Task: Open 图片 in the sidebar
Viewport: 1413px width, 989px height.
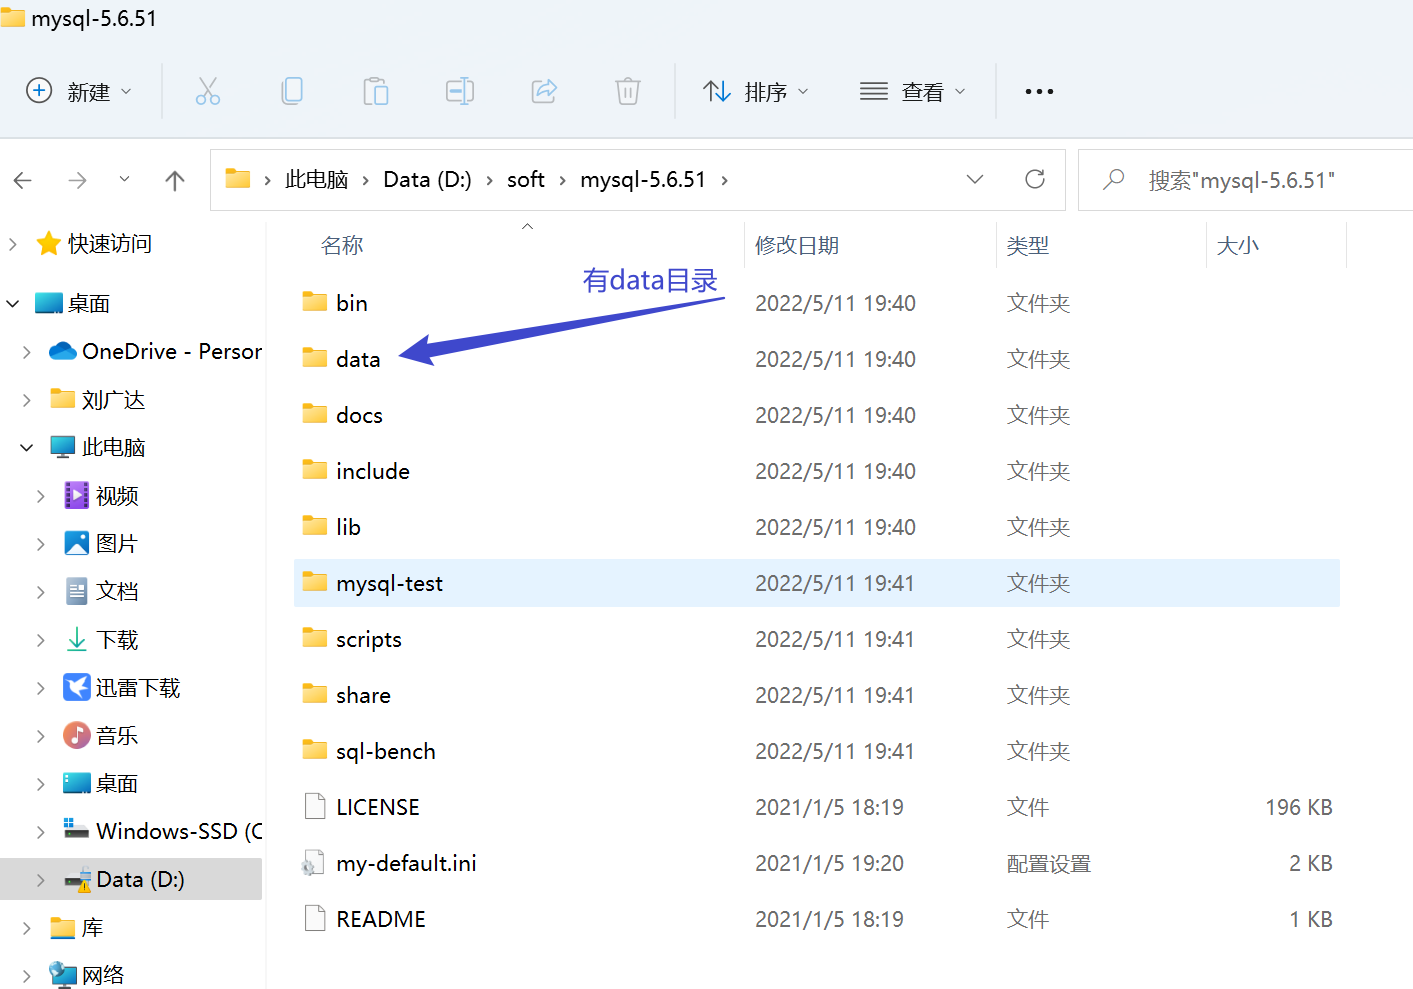Action: (117, 544)
